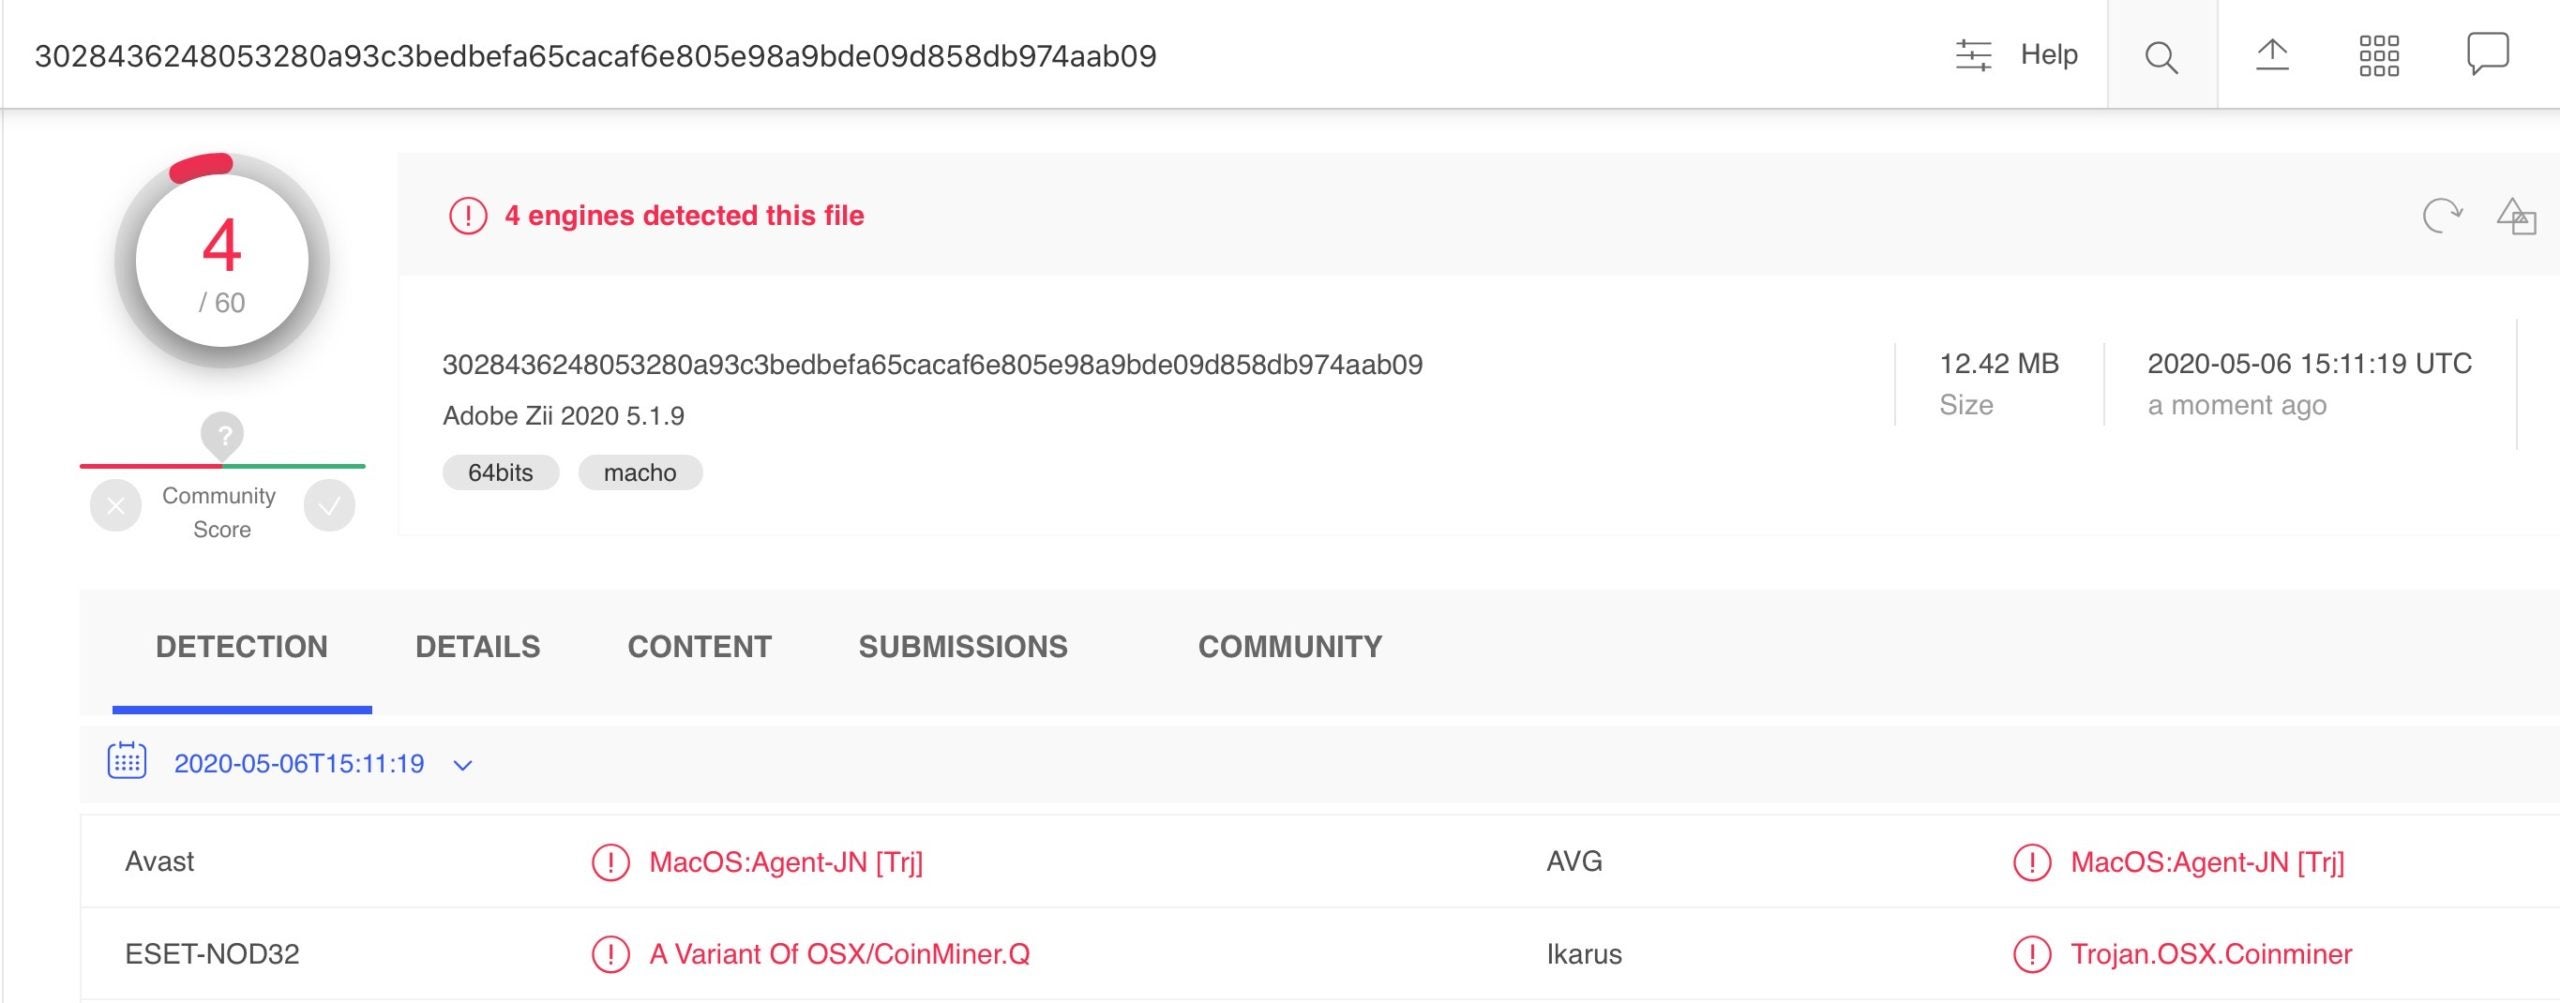Open the apps grid menu icon

click(x=2379, y=56)
